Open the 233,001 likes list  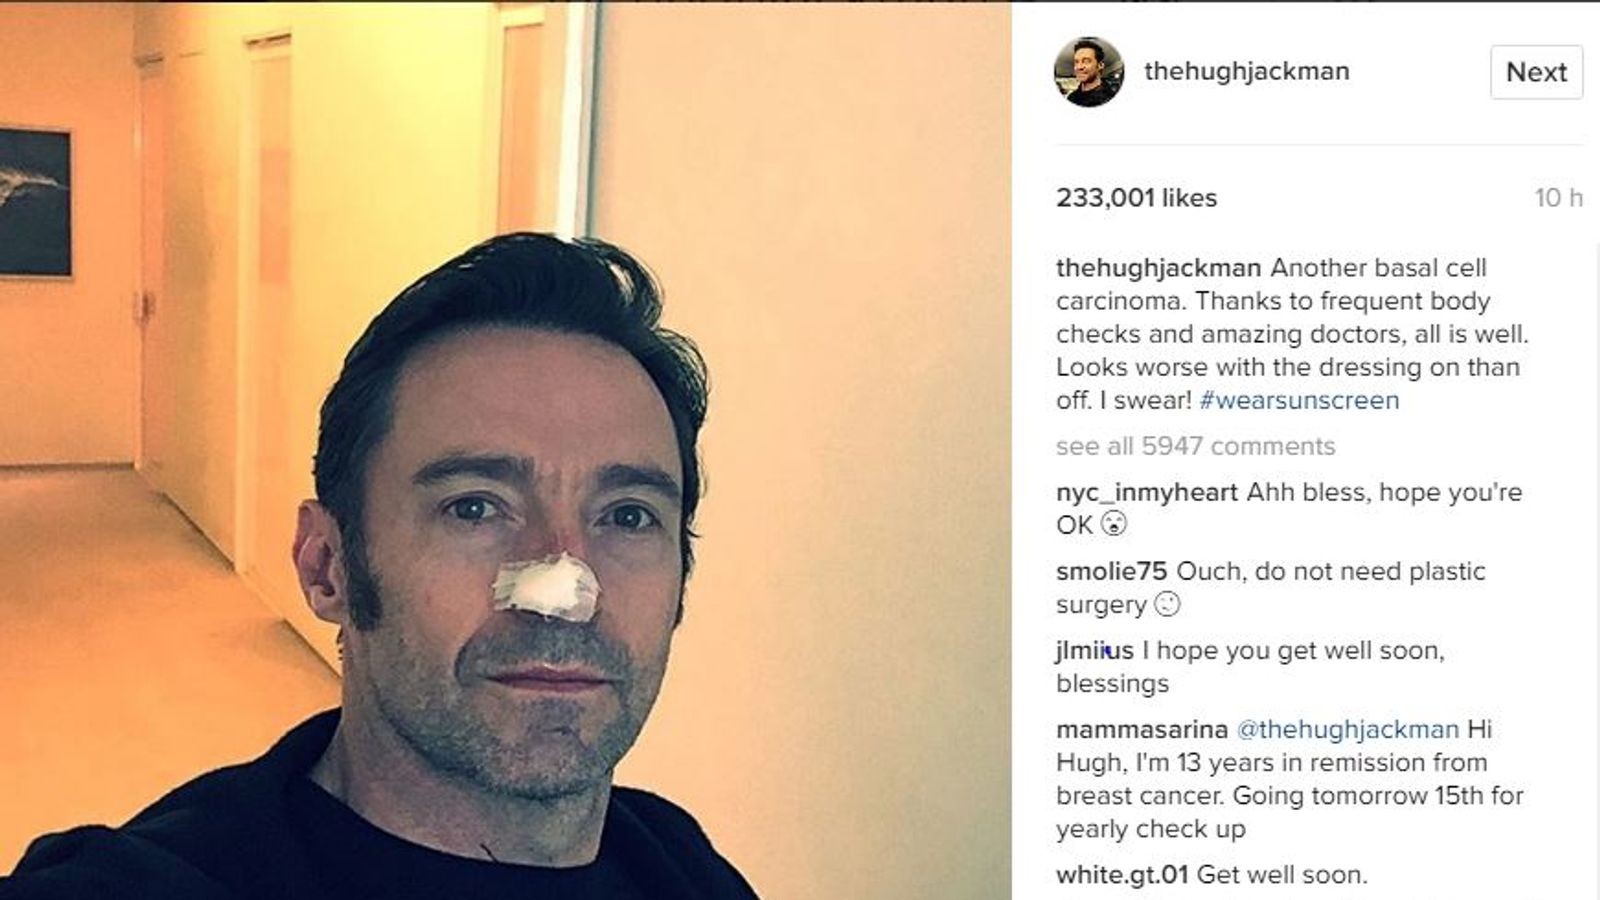pyautogui.click(x=1136, y=198)
